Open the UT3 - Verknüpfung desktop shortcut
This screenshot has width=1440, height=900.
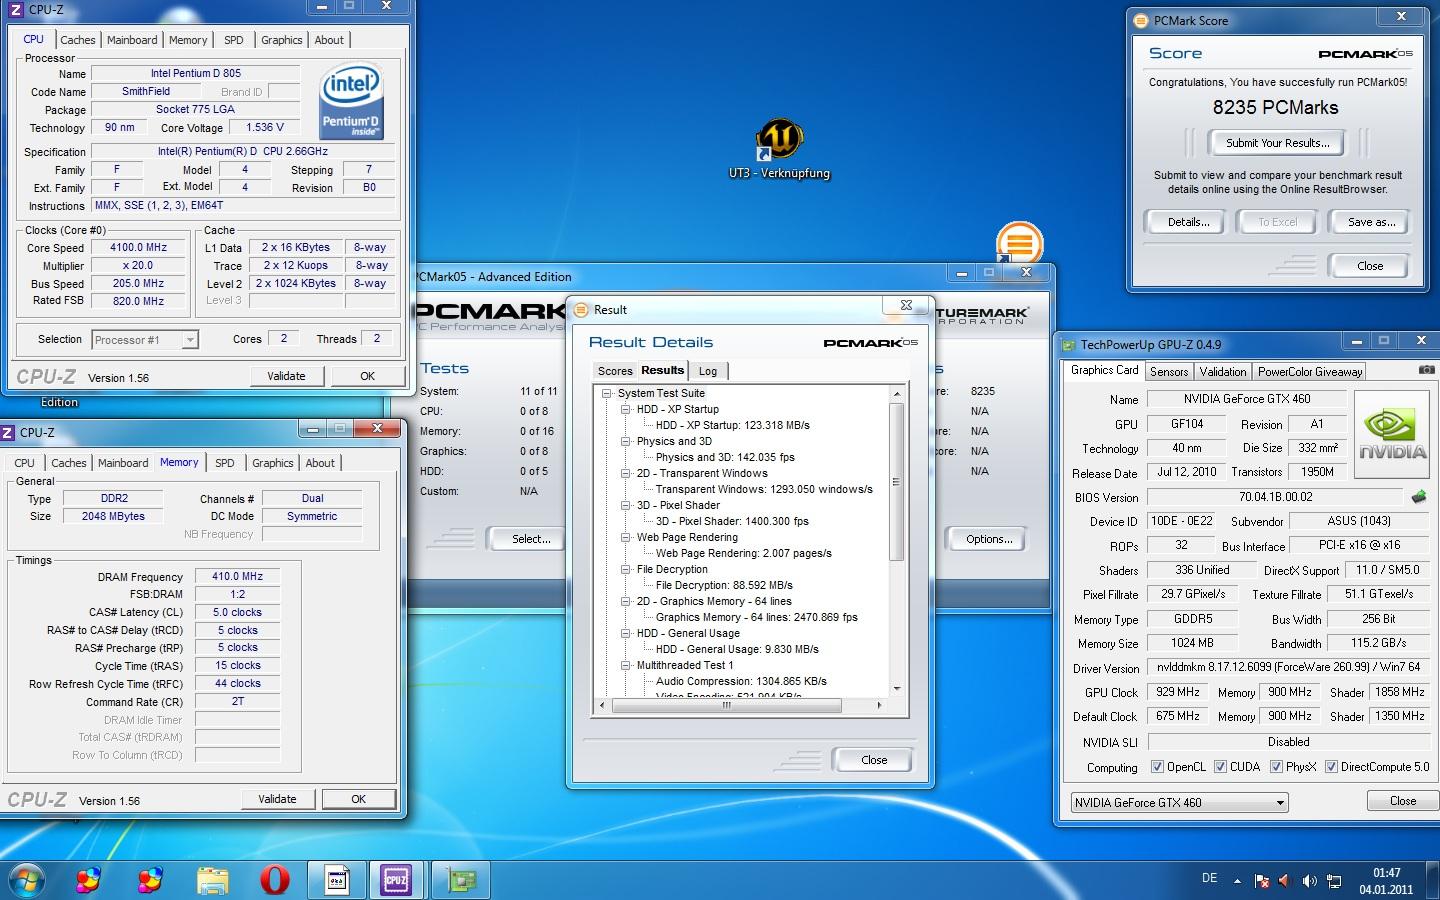[779, 150]
